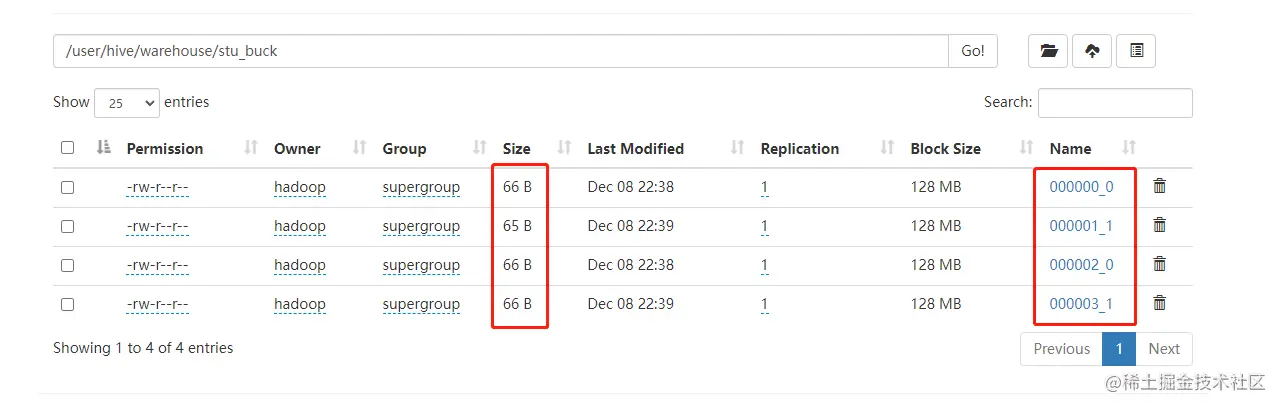
Task: Open file link 000002_0
Action: coord(1081,265)
